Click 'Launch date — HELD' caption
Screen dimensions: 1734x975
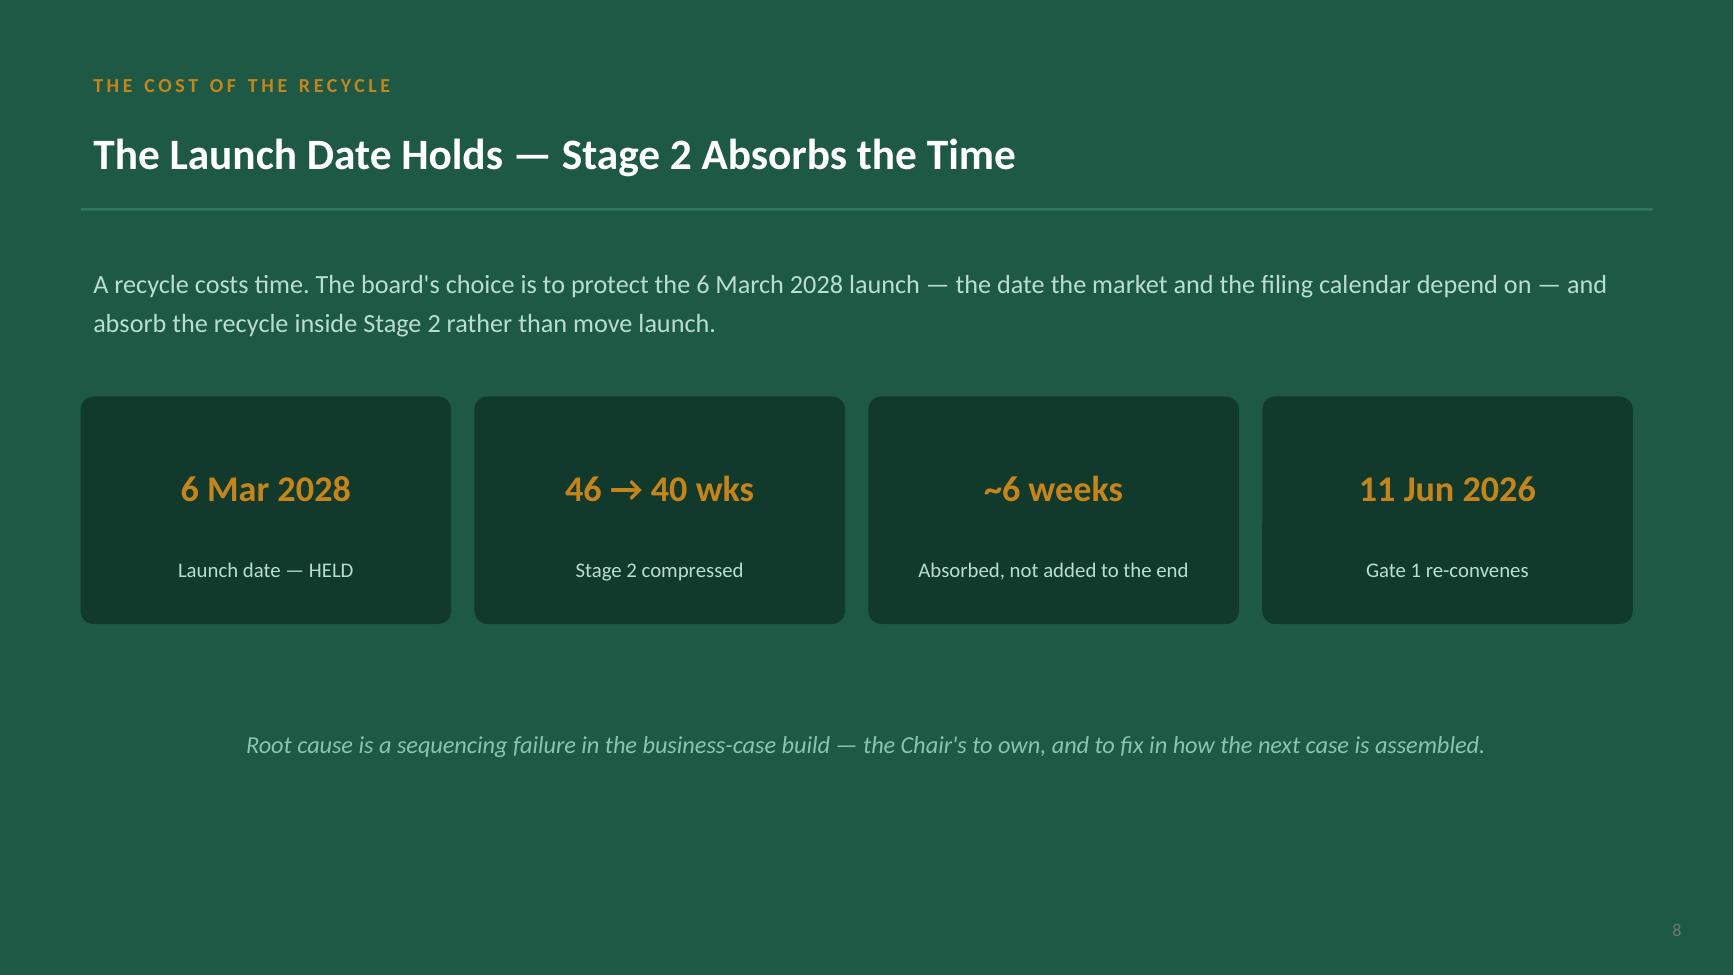265,570
